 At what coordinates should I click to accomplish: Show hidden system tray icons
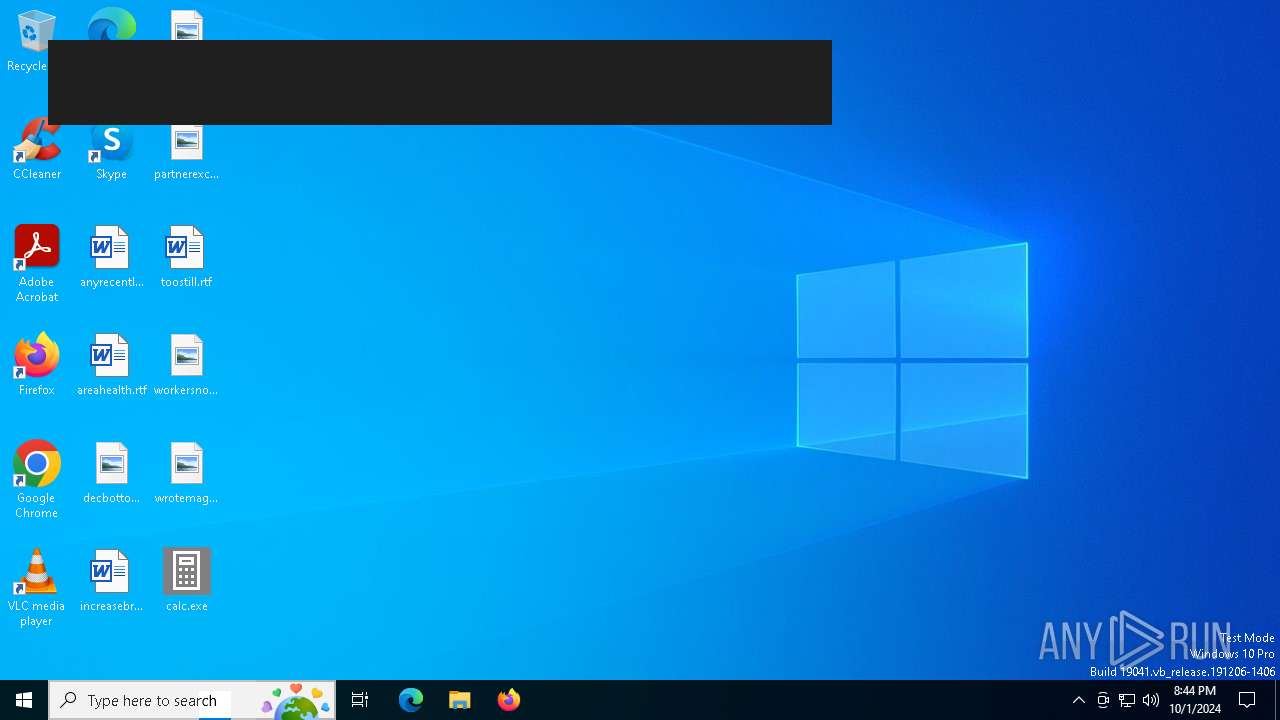click(1079, 700)
